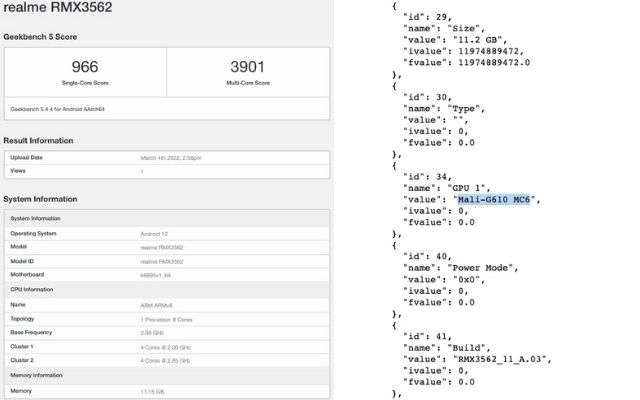Click the JSON value "0x0"
This screenshot has width=640, height=400.
[x=467, y=280]
